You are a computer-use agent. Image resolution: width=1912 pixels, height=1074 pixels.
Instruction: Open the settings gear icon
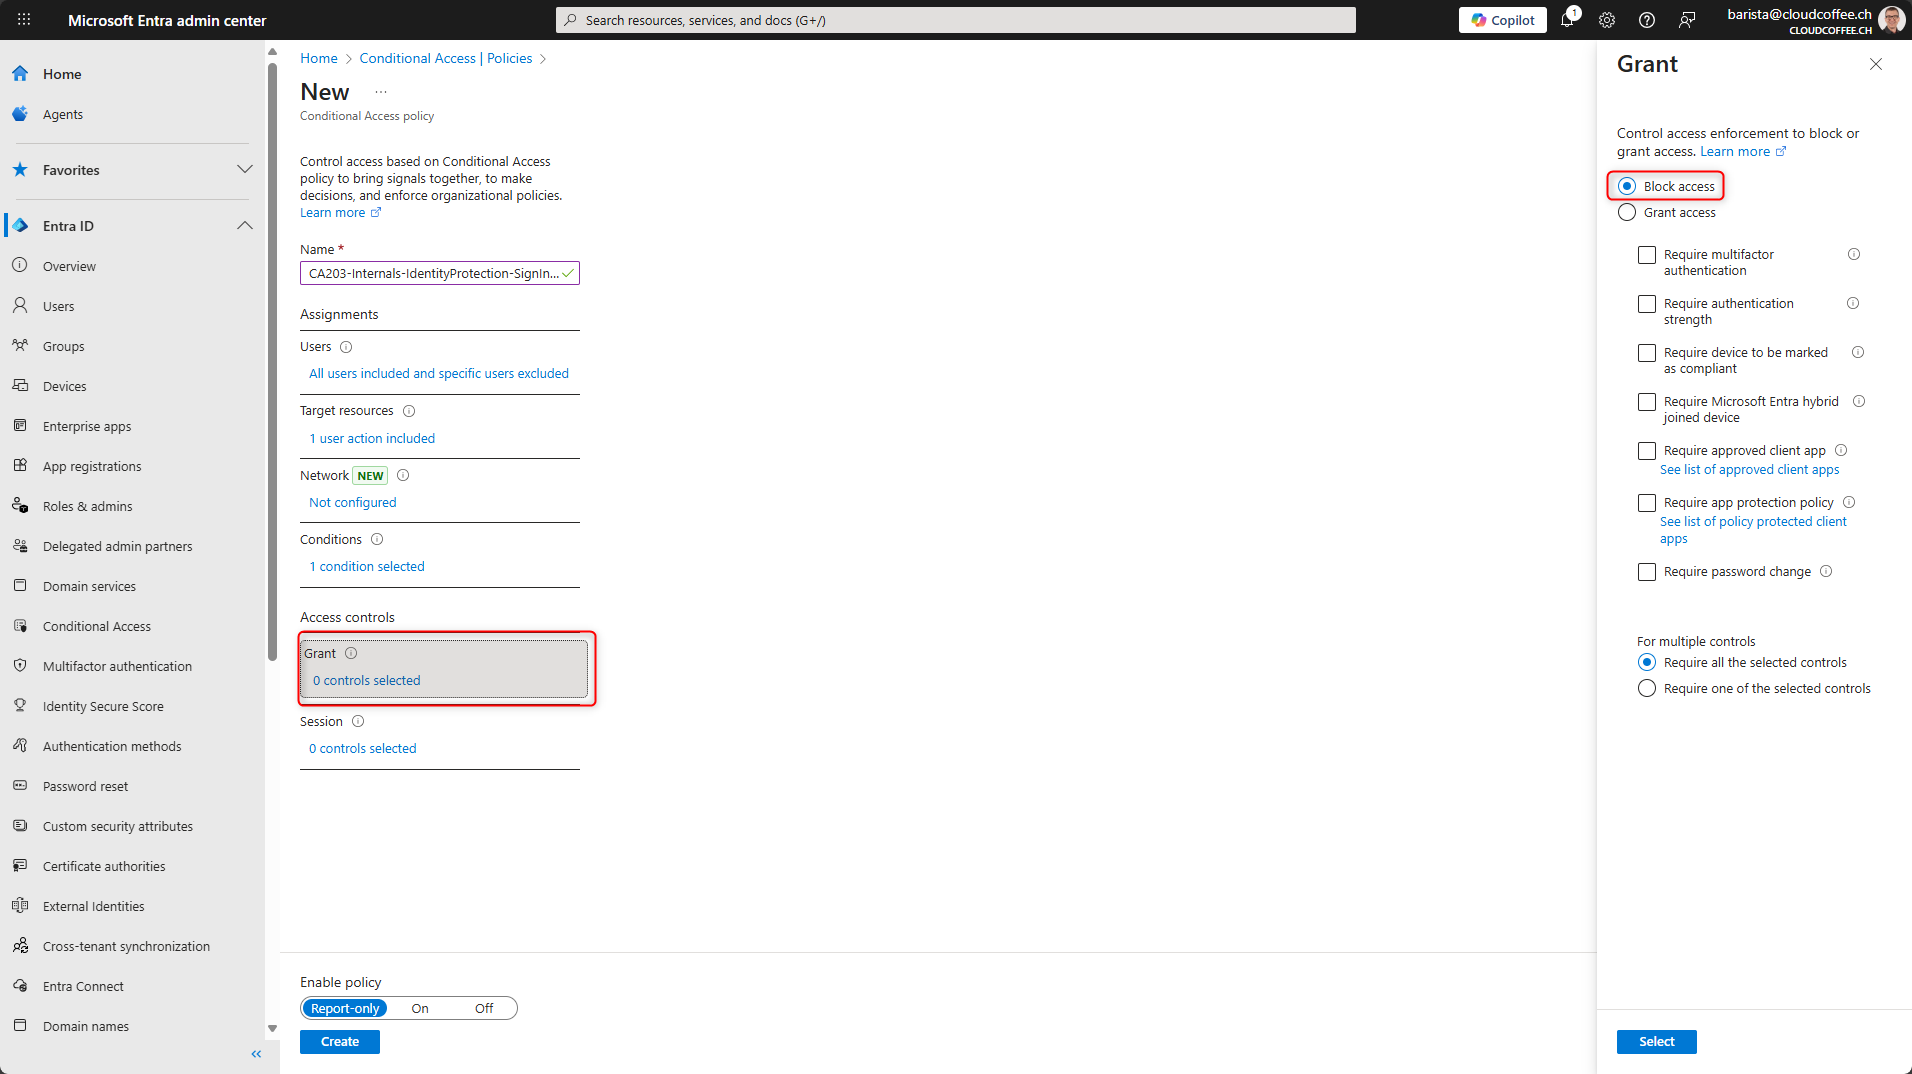pyautogui.click(x=1607, y=20)
